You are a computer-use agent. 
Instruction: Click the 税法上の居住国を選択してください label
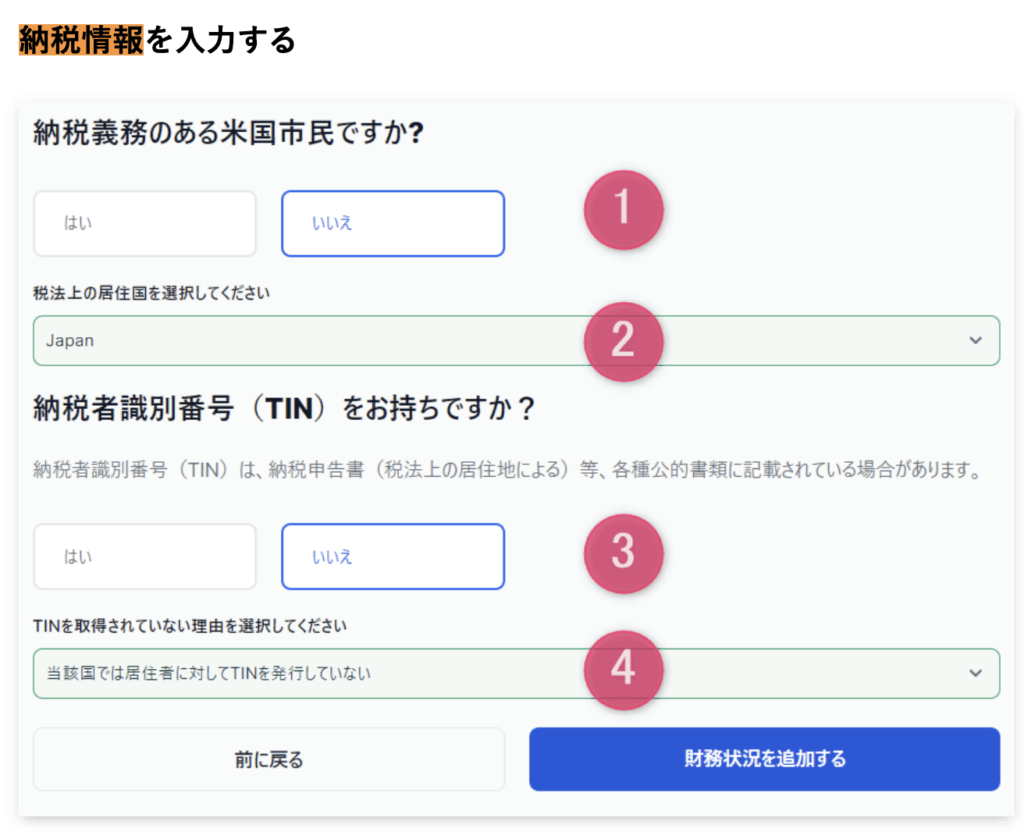tap(152, 293)
